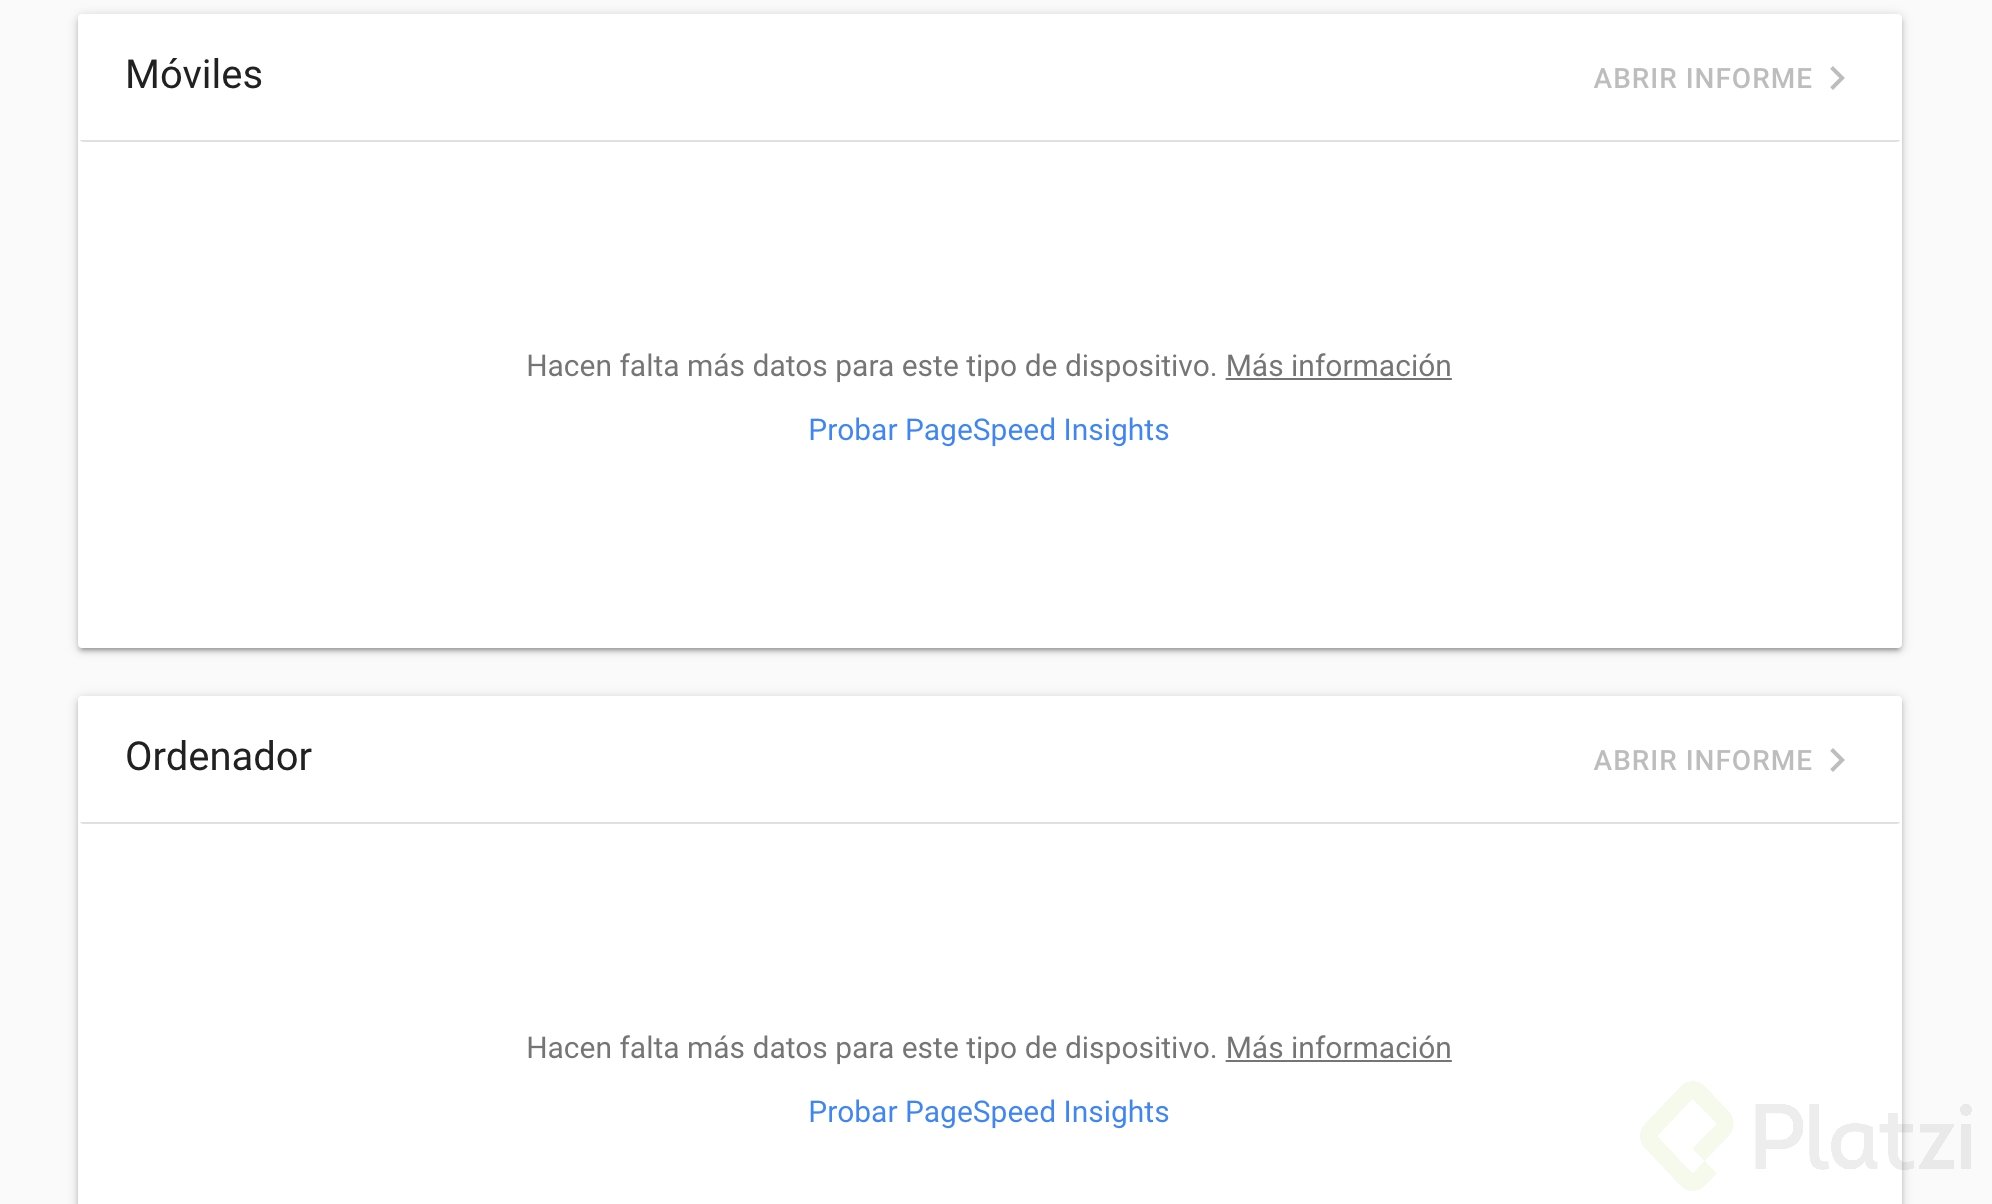
Task: Click the chevron arrow in the Móviles header
Action: (1837, 78)
